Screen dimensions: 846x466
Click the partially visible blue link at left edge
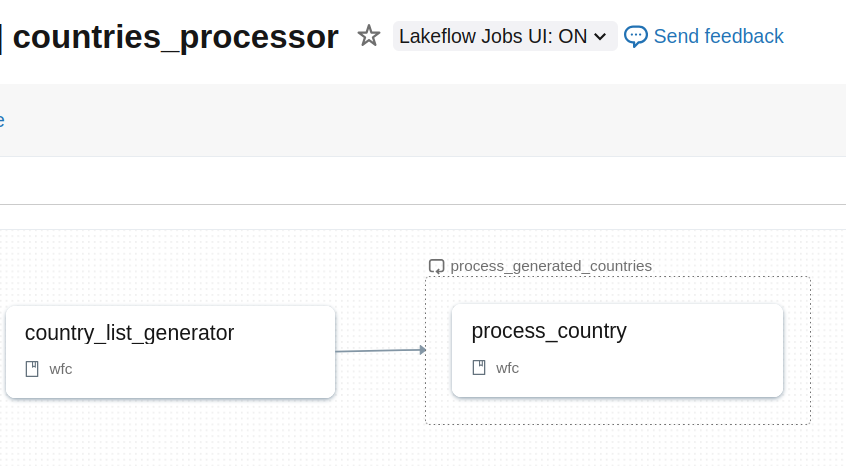tap(2, 121)
